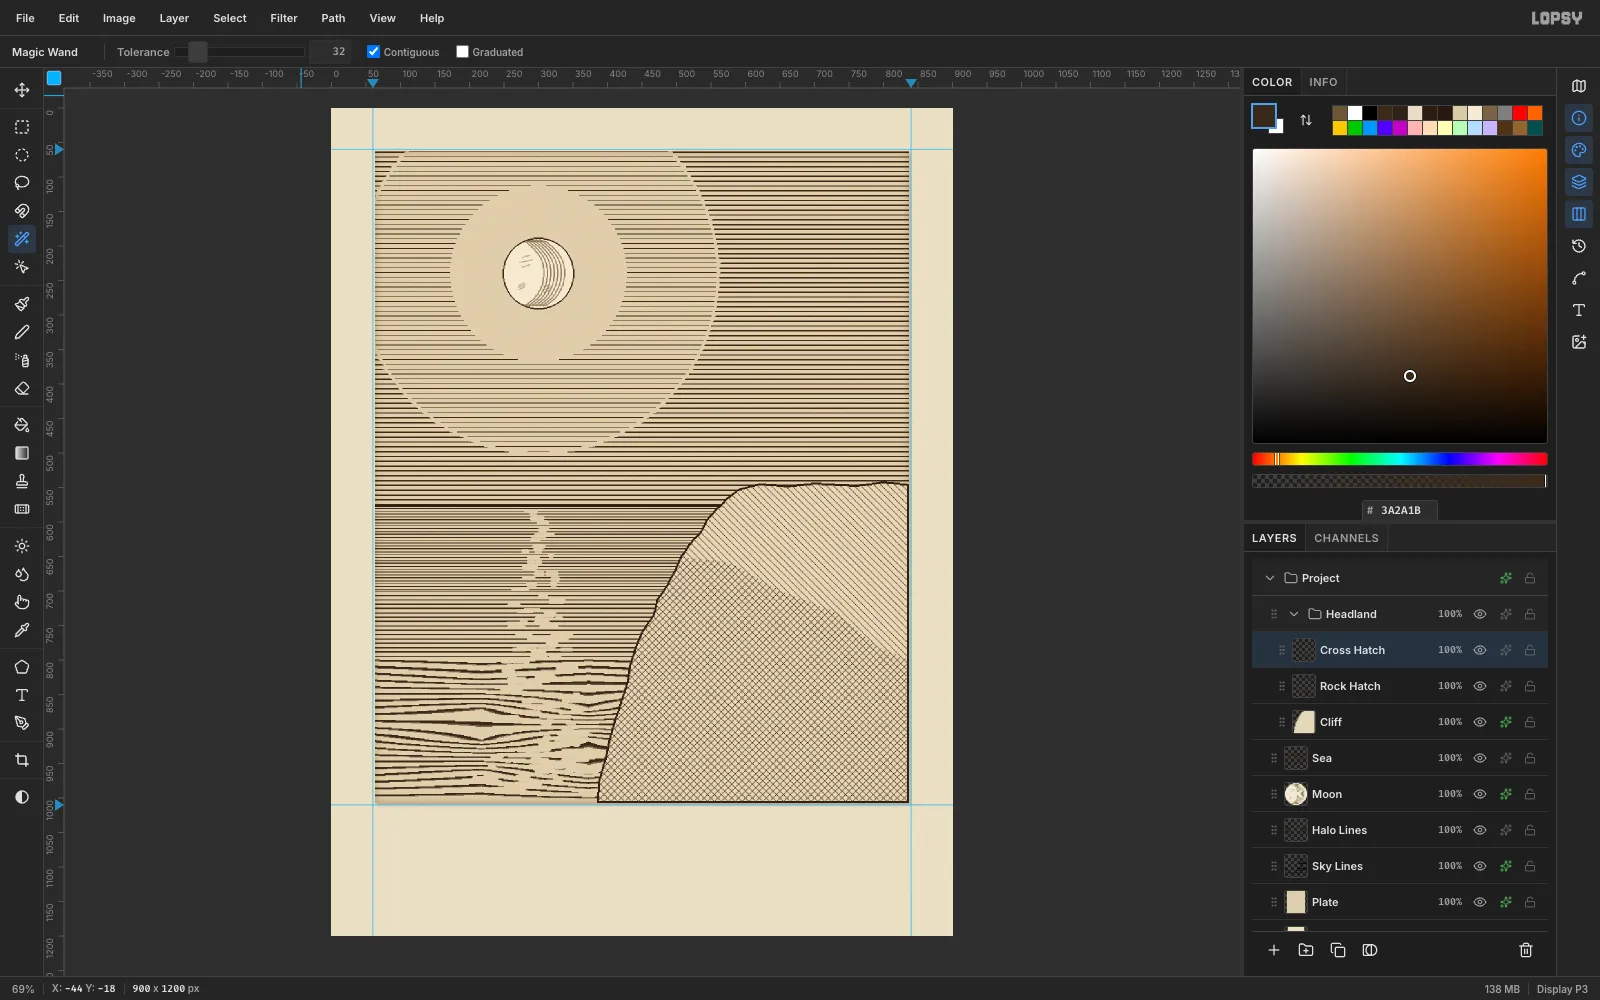This screenshot has width=1600, height=1000.
Task: Click the Display P3 color profile label
Action: click(1562, 989)
